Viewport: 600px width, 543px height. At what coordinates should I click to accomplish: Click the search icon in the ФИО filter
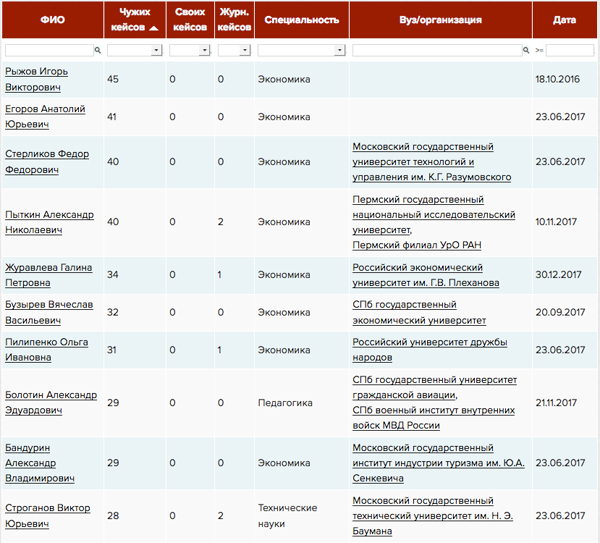(x=97, y=49)
